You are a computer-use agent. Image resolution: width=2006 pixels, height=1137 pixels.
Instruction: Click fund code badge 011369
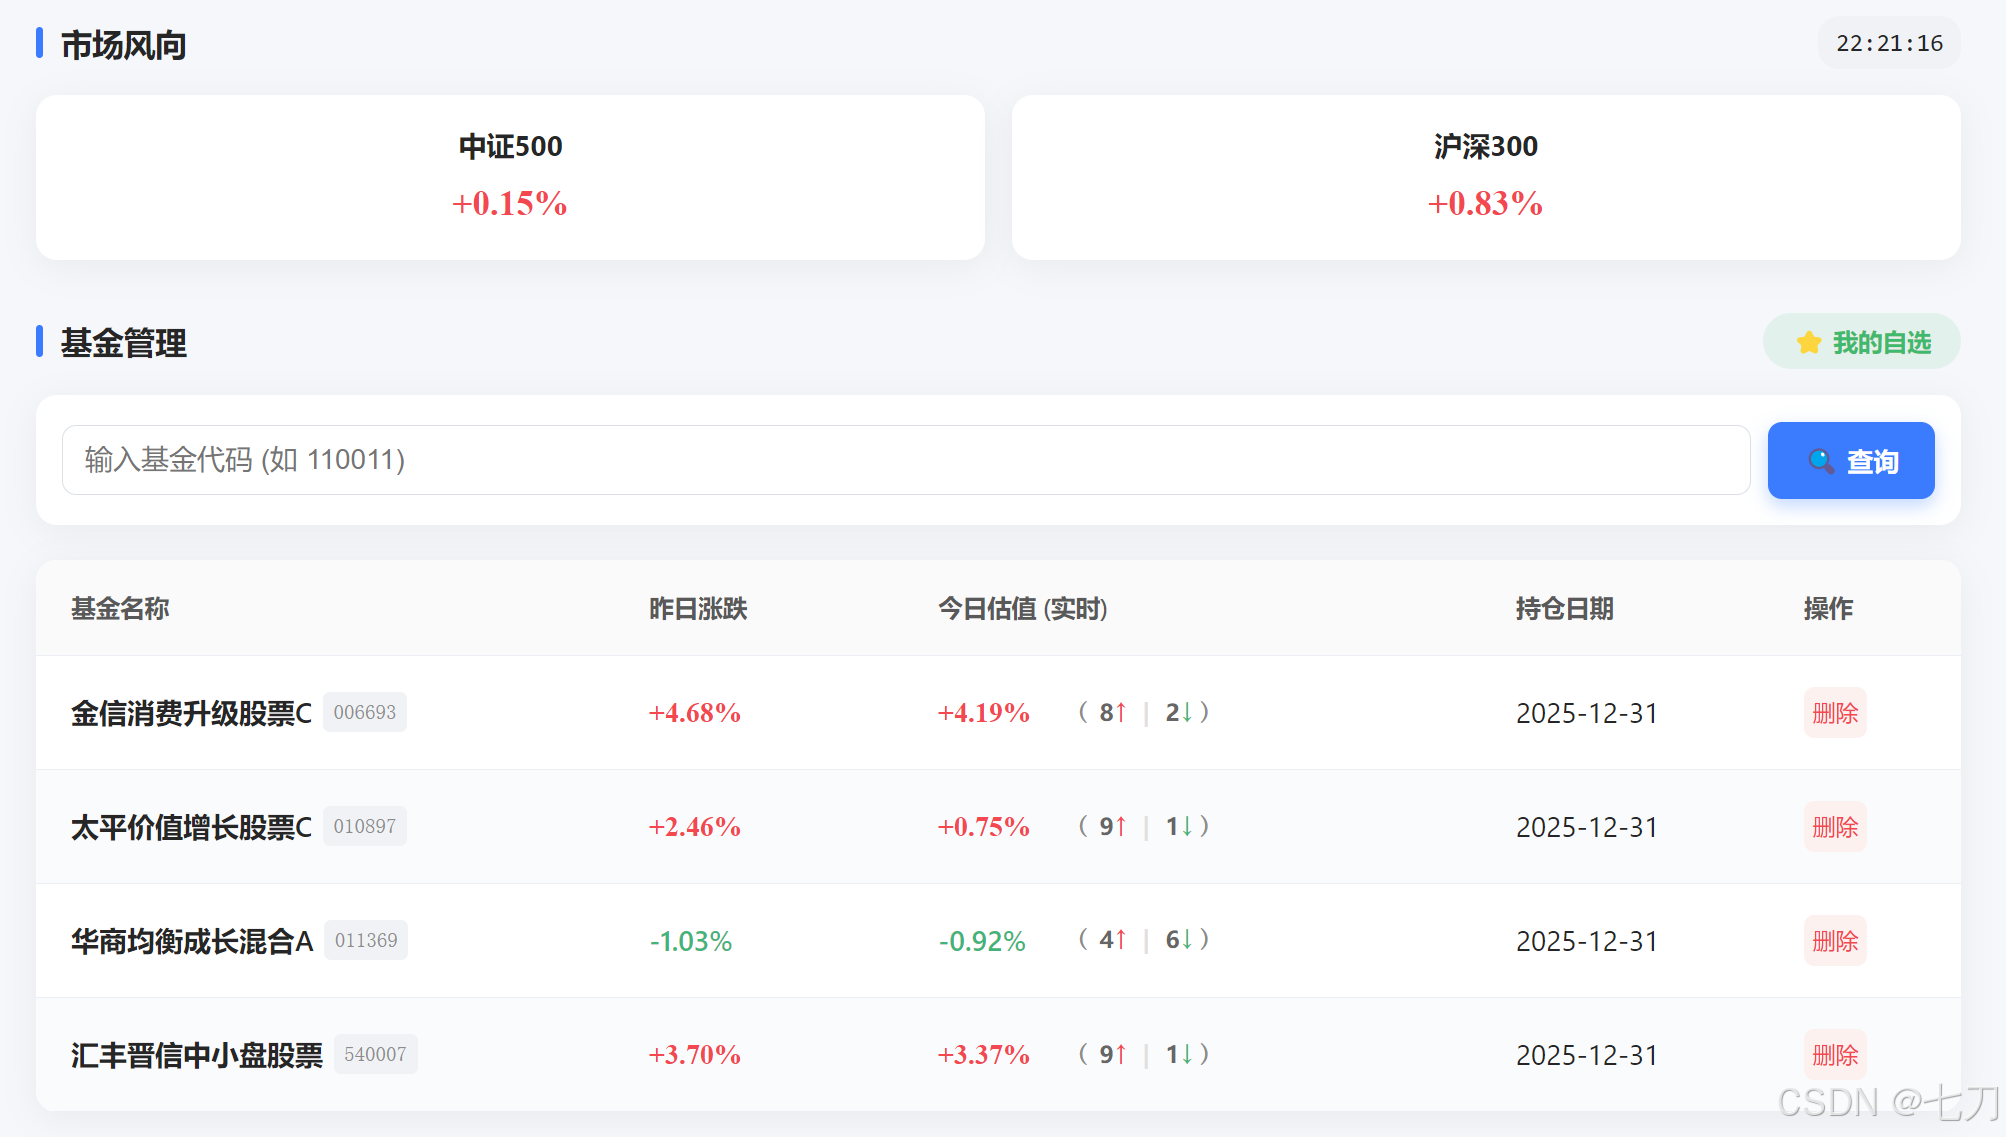tap(365, 940)
